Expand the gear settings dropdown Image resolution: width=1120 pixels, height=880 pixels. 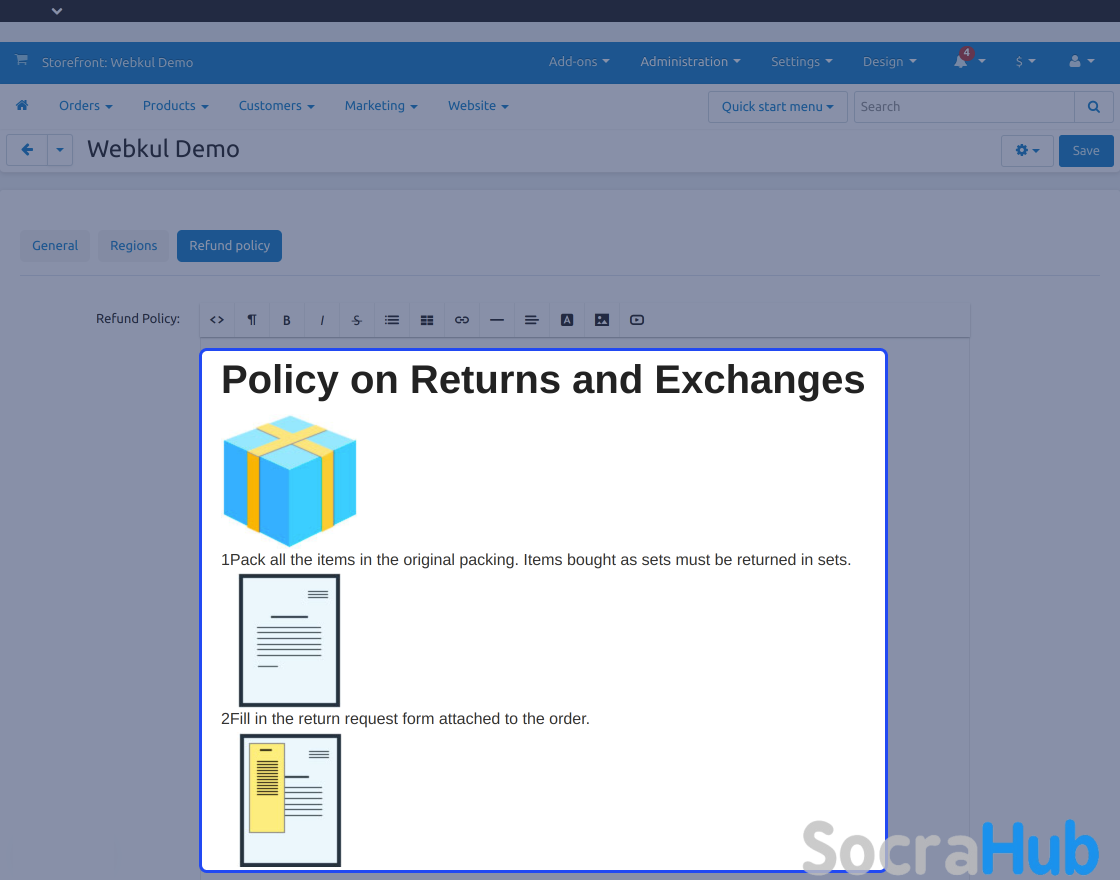1027,151
